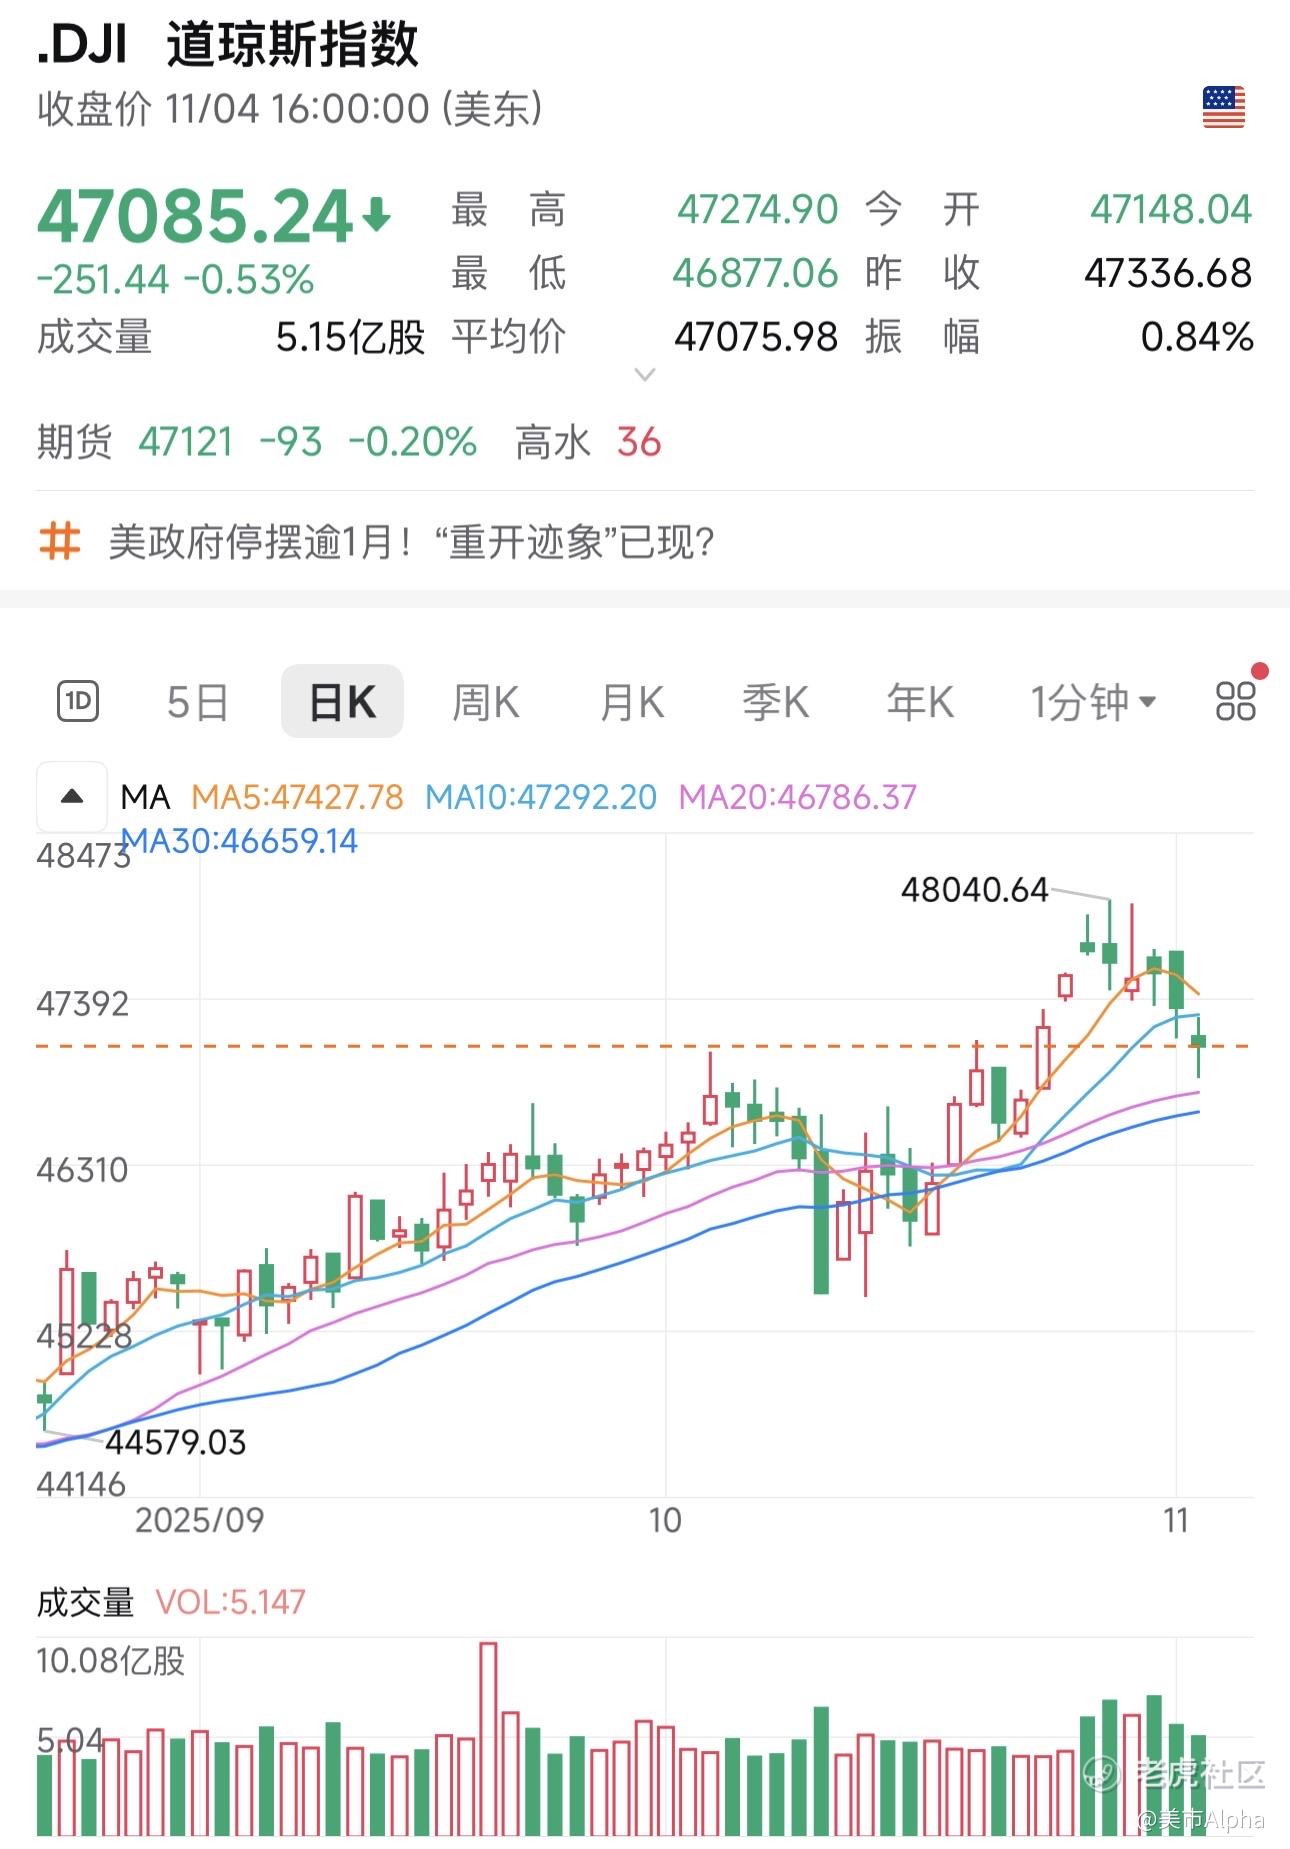Viewport: 1290px width, 1849px height.
Task: Tap the tallest volume bar in the volume chart
Action: click(488, 1739)
